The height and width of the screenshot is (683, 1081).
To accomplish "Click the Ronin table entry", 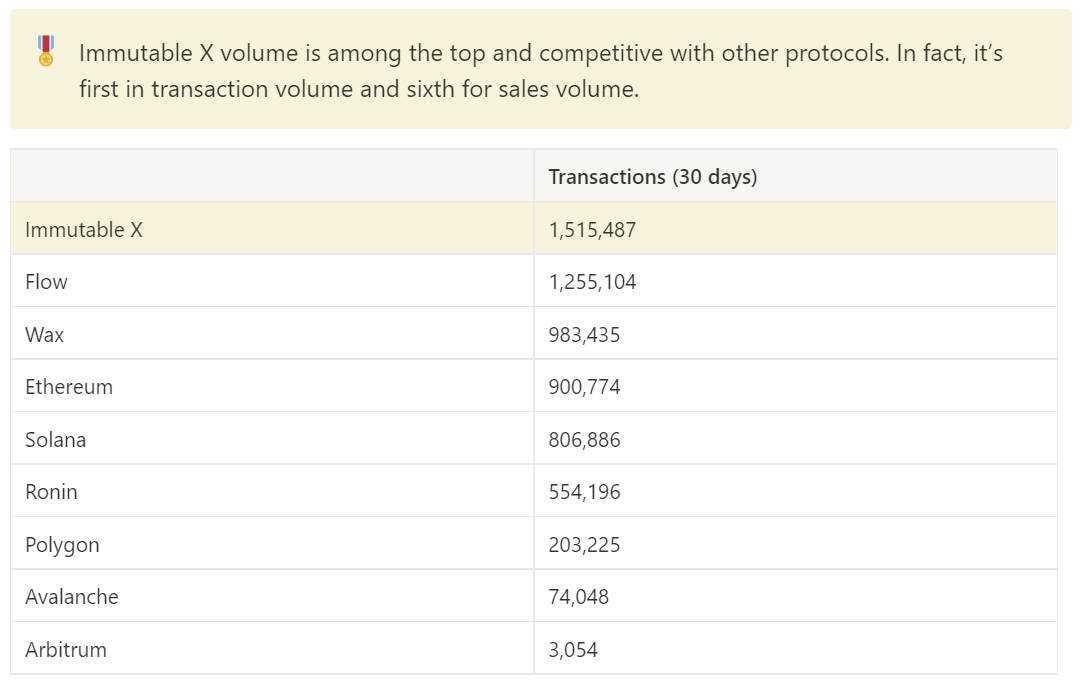I will pyautogui.click(x=51, y=492).
